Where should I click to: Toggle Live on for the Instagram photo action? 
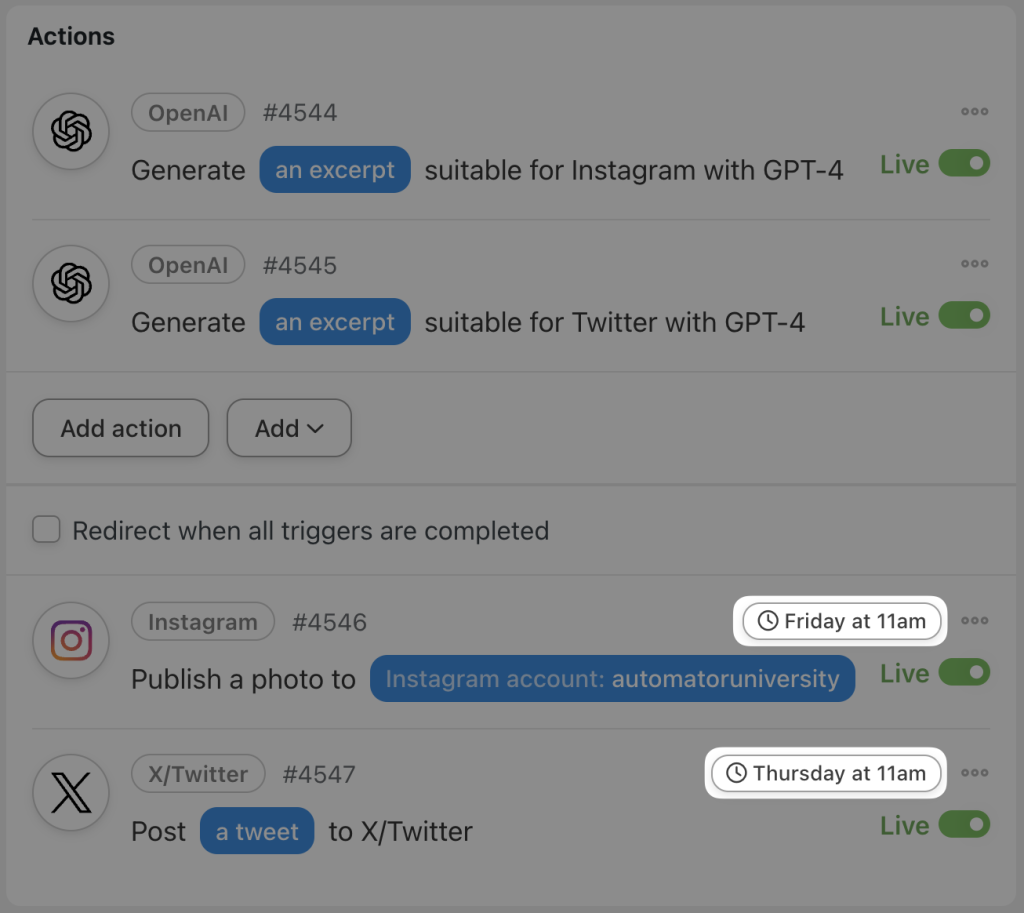963,673
